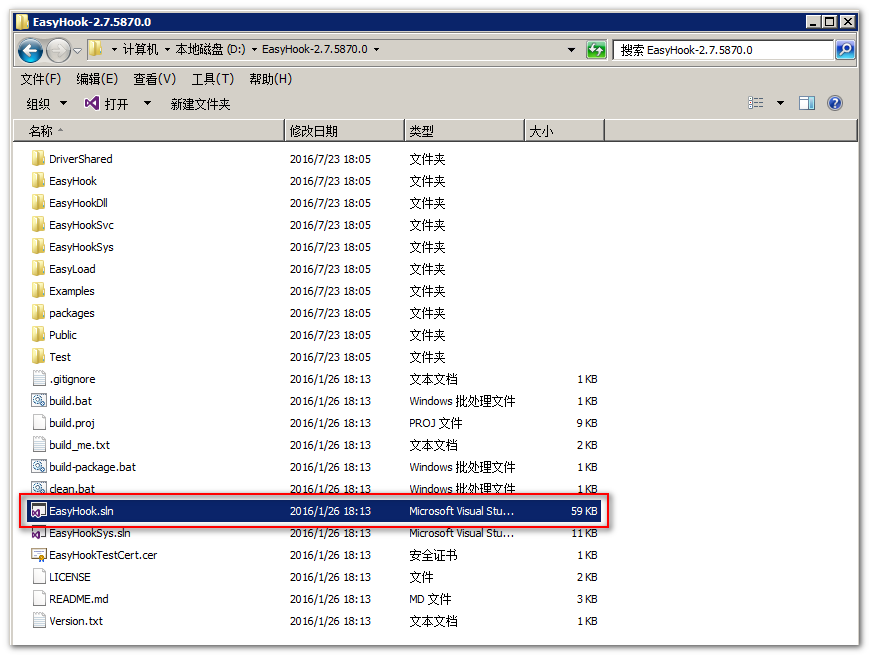Select the EasyHookSys folder icon

pyautogui.click(x=38, y=247)
